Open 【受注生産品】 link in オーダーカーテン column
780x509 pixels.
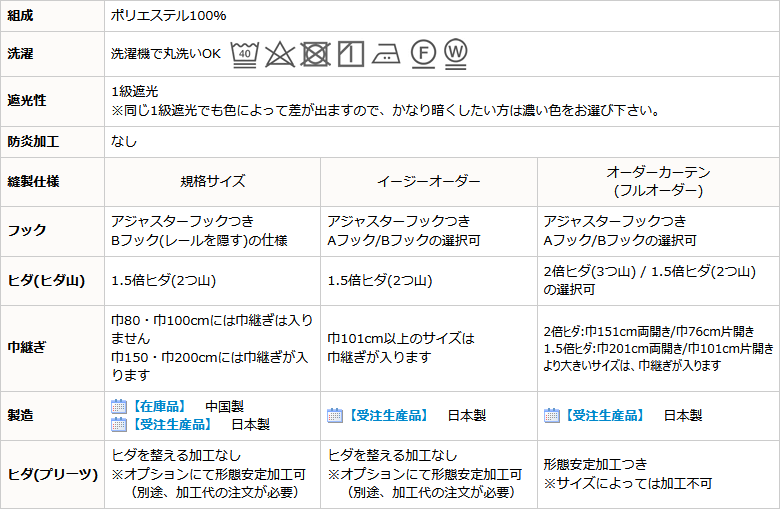pyautogui.click(x=604, y=415)
